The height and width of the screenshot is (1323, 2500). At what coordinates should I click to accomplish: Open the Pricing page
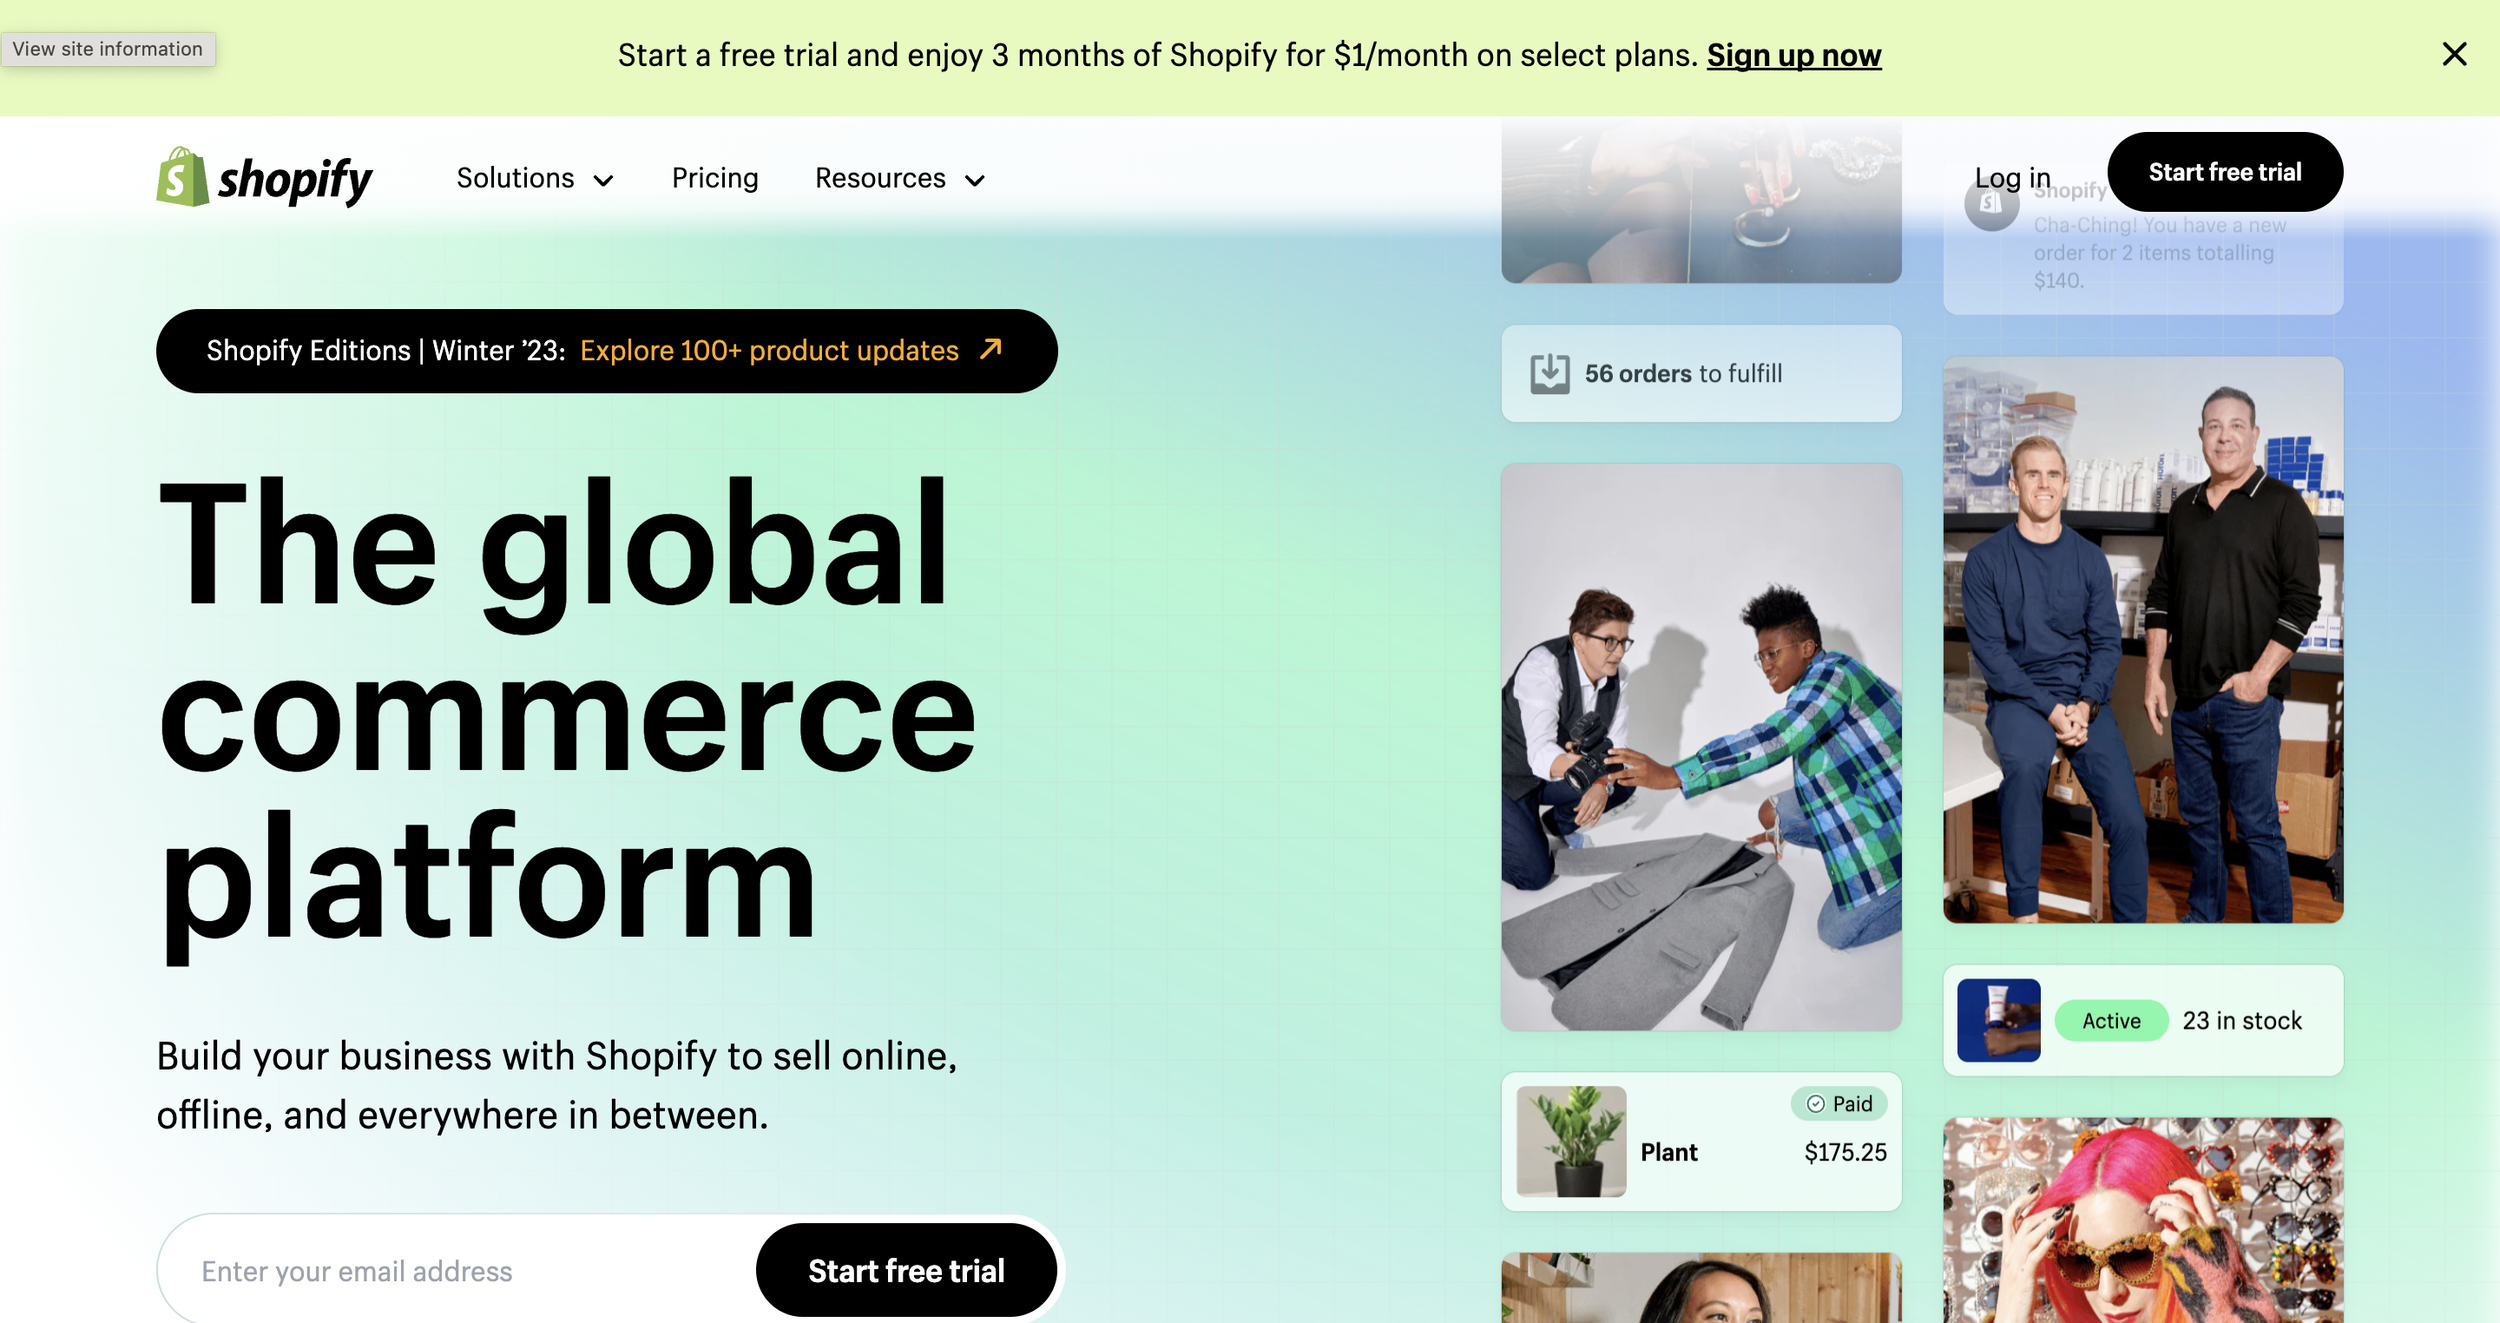[715, 178]
